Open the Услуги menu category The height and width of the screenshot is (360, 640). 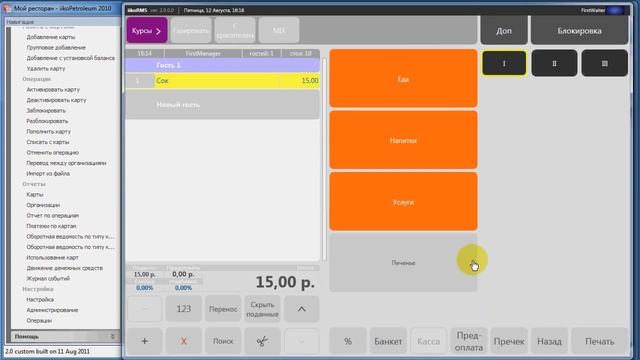click(403, 202)
